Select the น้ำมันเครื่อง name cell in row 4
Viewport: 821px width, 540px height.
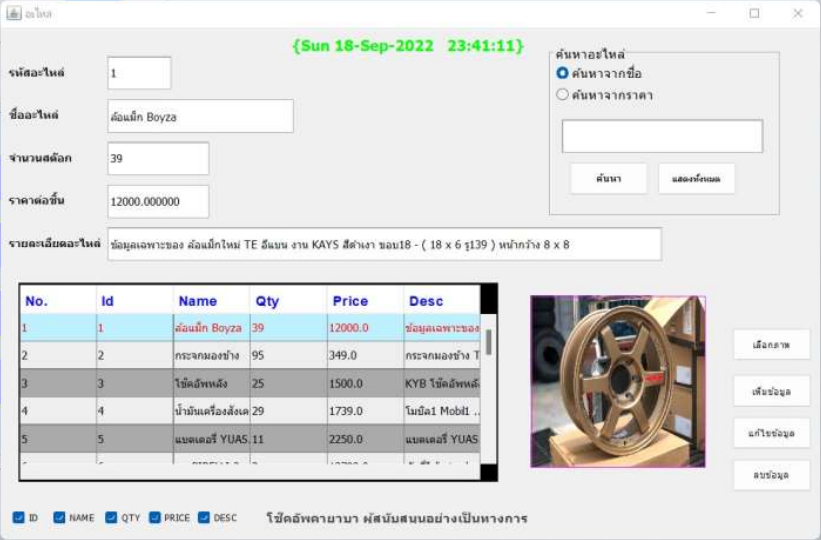pos(212,411)
